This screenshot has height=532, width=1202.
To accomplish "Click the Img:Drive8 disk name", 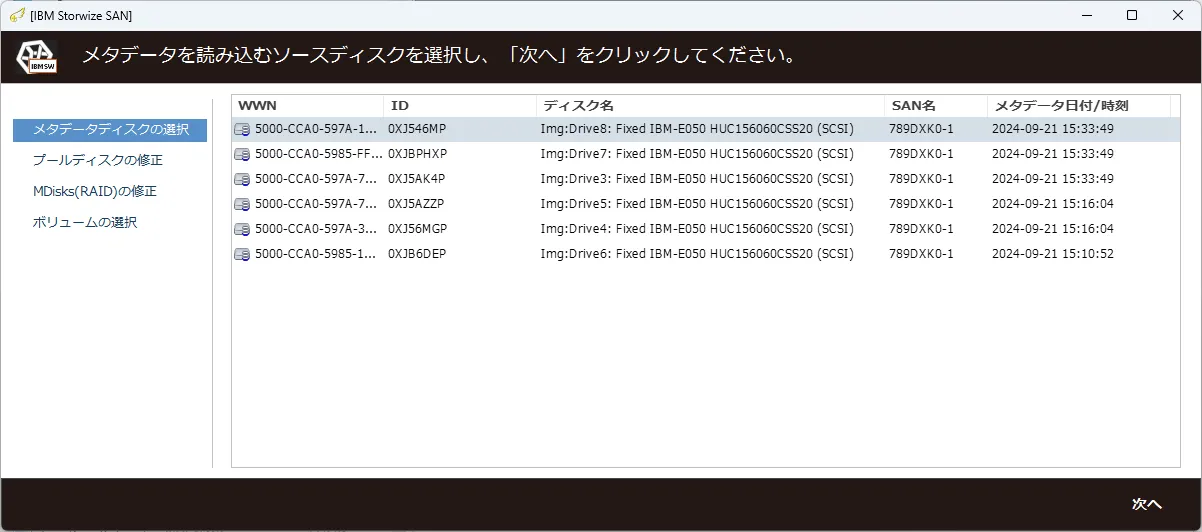I will (697, 129).
